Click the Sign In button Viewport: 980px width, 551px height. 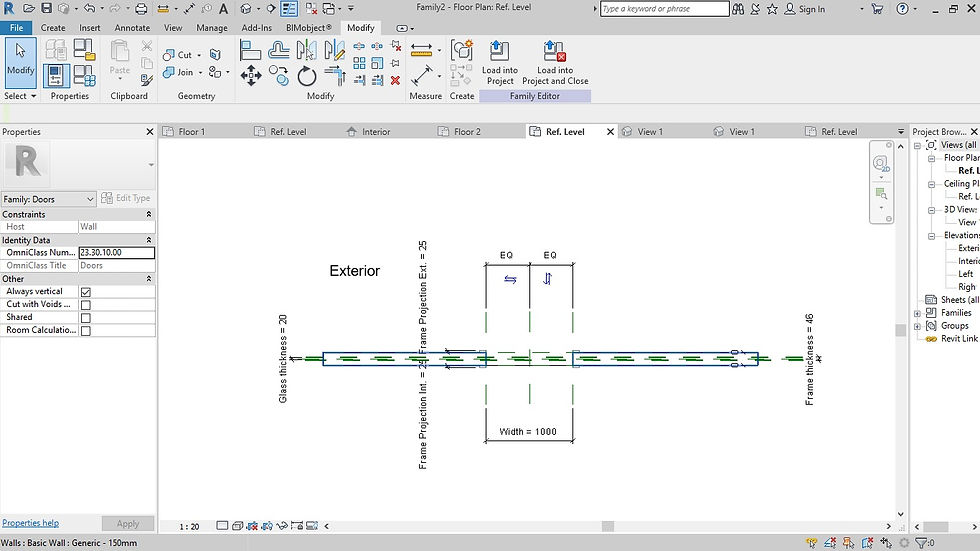[805, 9]
